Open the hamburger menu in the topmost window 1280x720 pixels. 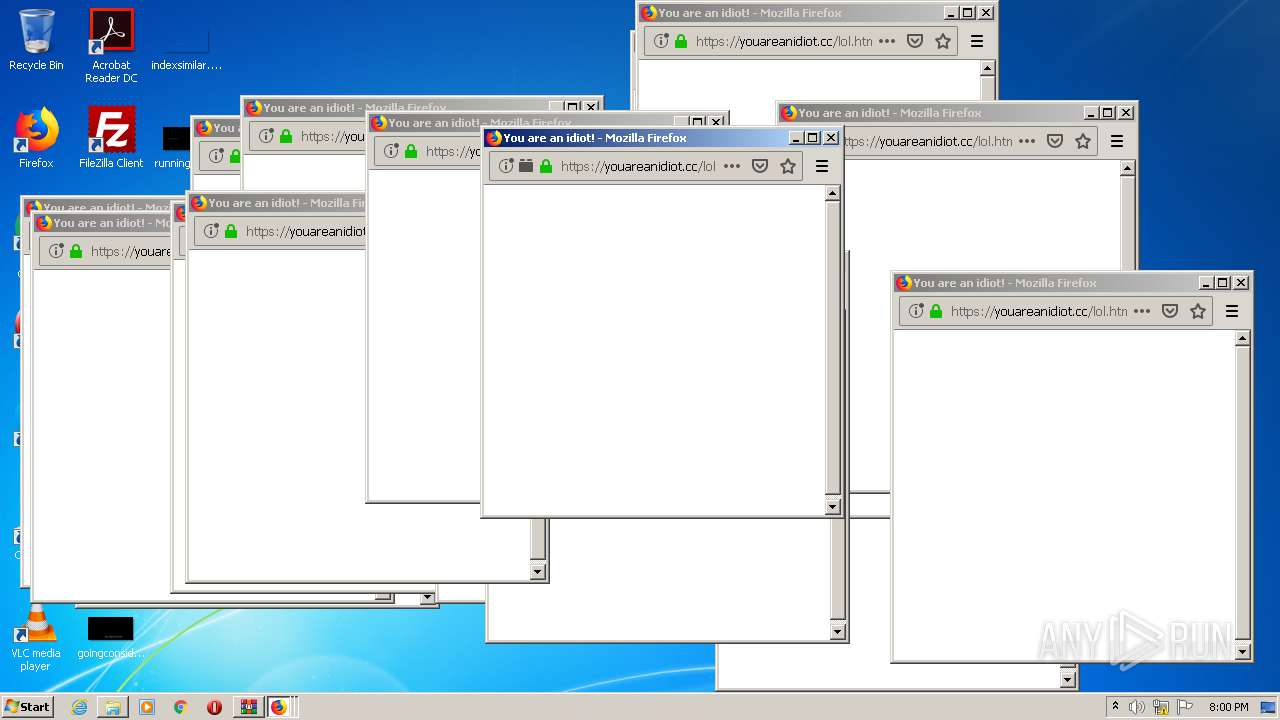click(x=977, y=41)
